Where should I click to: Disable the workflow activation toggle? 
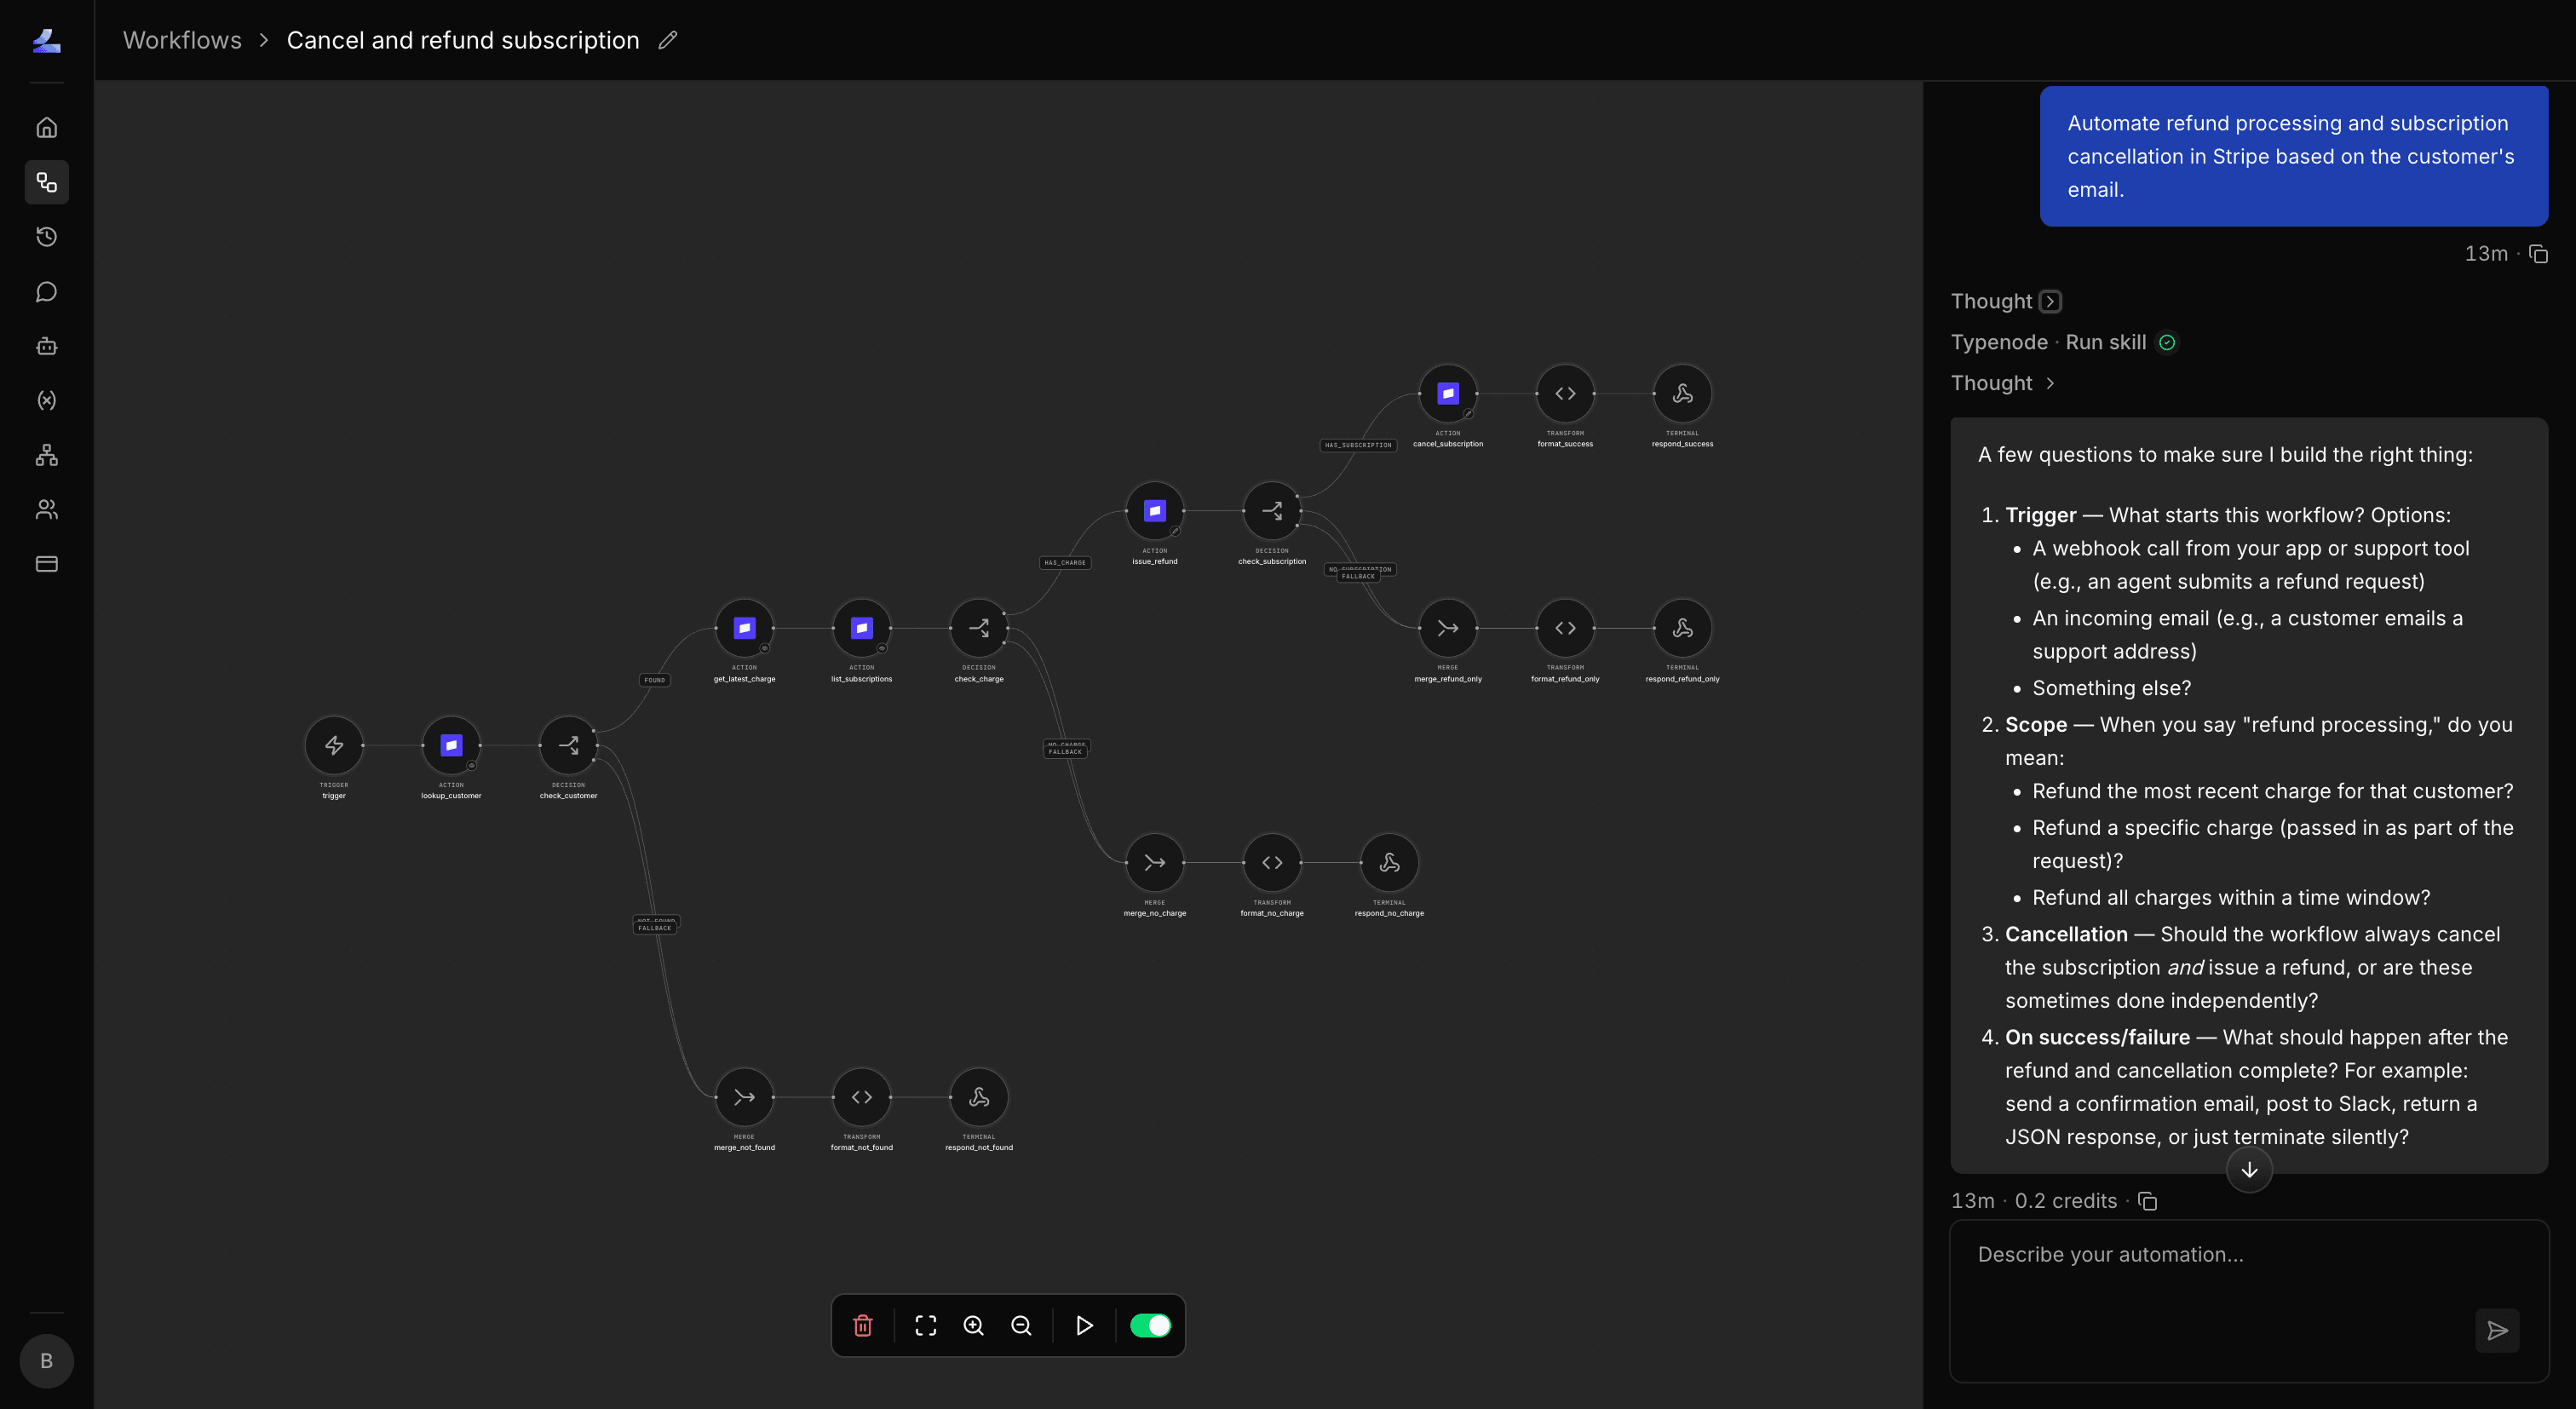click(x=1150, y=1325)
